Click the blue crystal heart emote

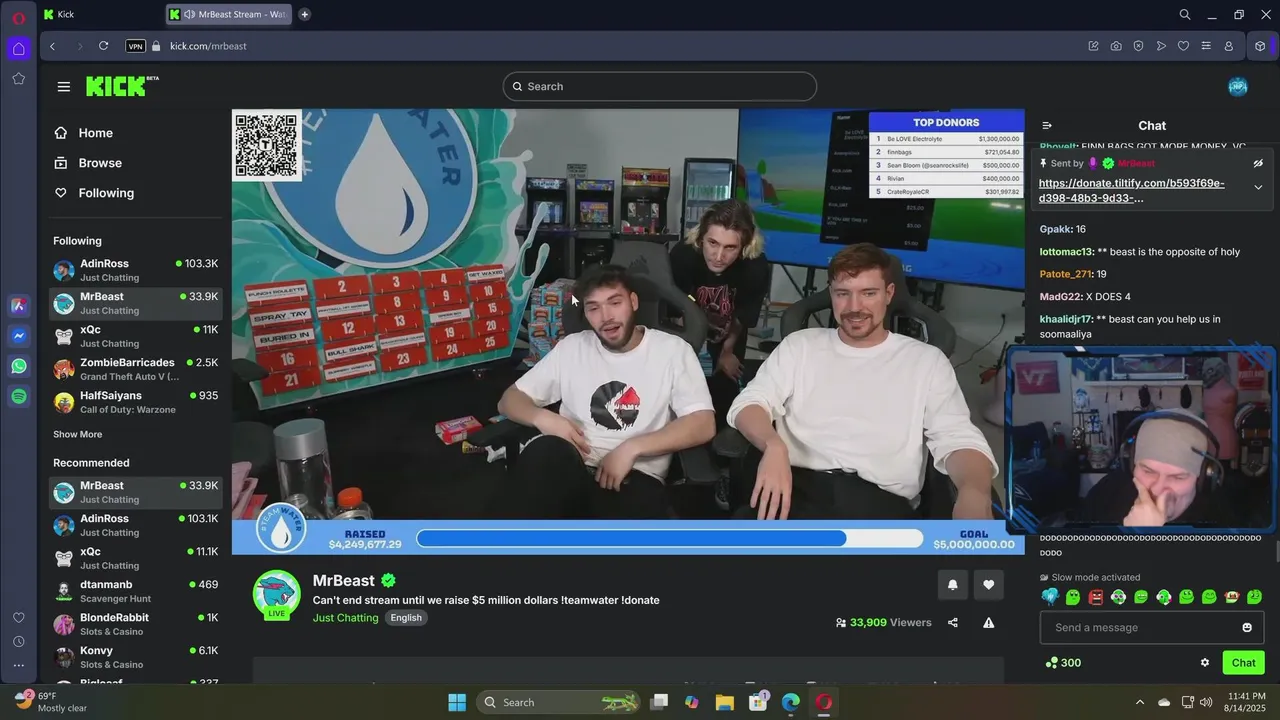point(1050,597)
